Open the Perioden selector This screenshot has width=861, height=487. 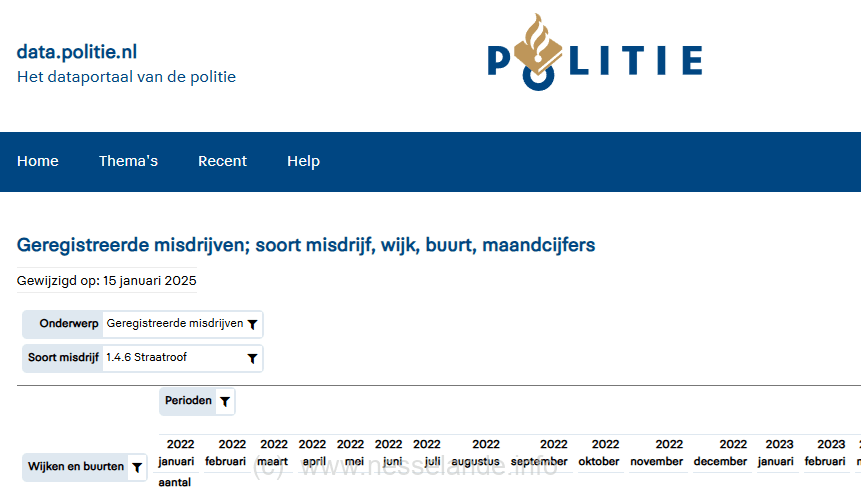197,401
